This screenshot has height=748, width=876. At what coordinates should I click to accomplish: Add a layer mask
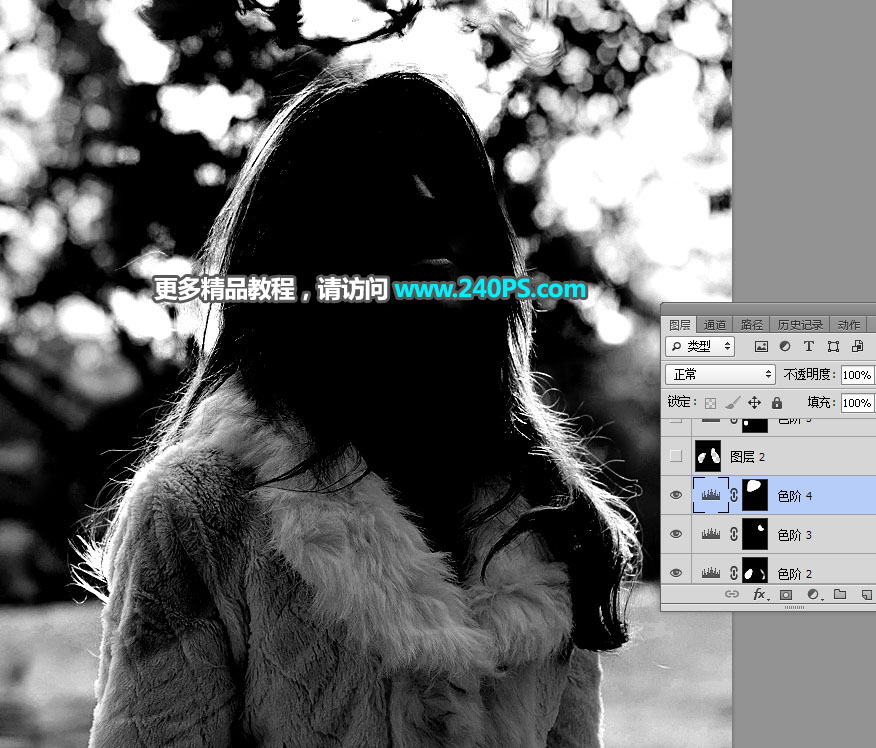(786, 594)
